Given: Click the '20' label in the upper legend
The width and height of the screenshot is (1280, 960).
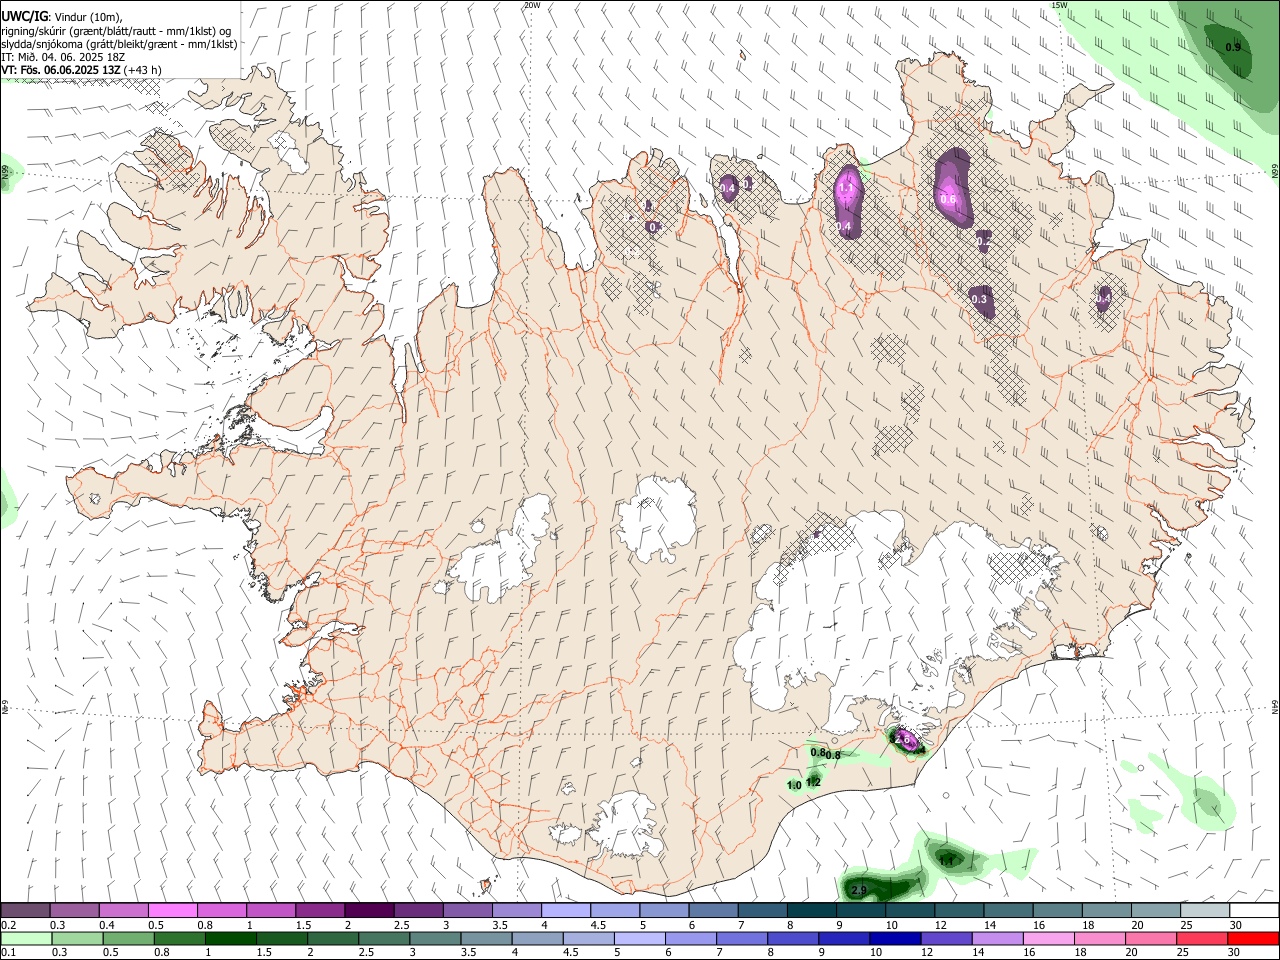Looking at the screenshot, I should point(1137,925).
